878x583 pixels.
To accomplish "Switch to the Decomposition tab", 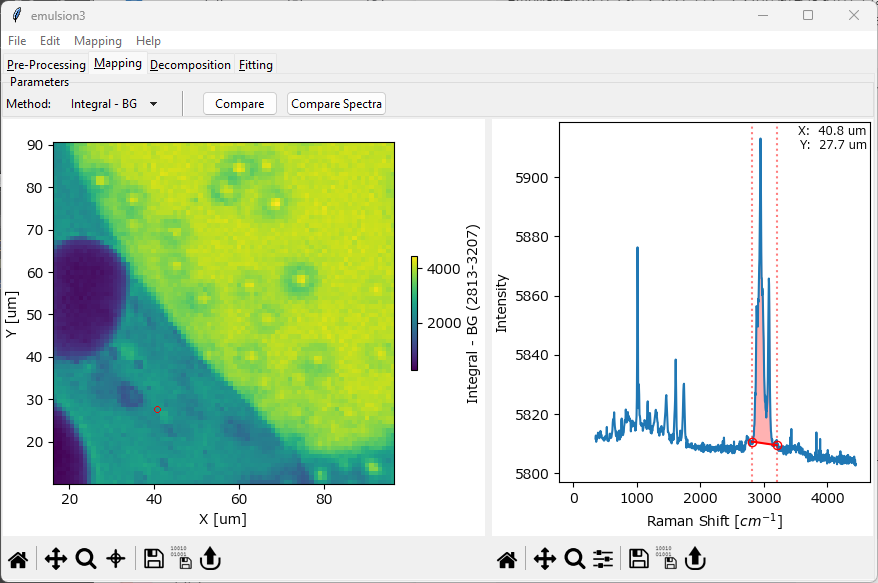I will [190, 65].
